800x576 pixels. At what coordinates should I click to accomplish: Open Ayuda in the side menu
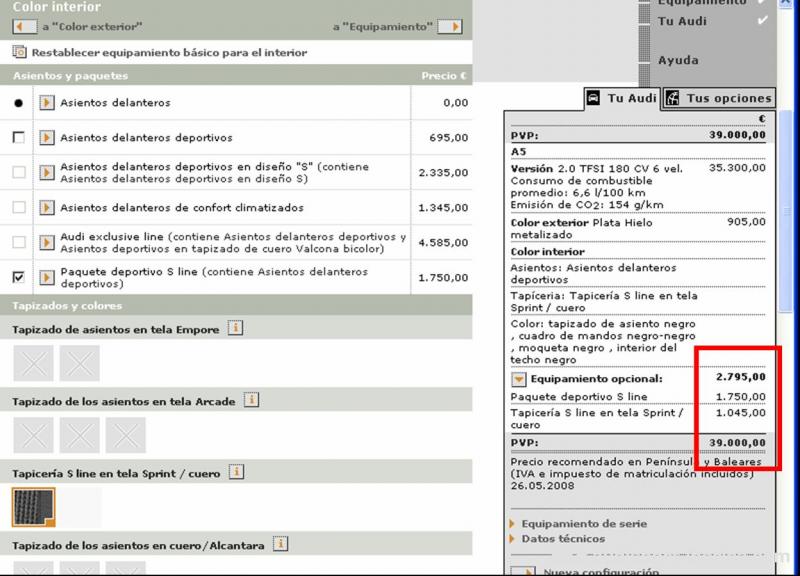pos(678,60)
